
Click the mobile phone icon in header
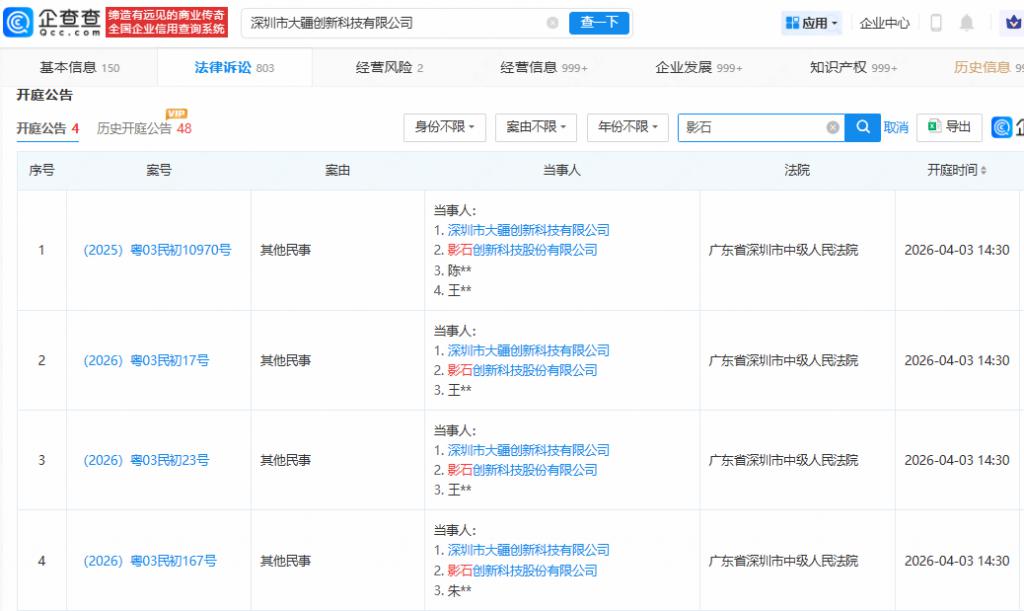[936, 23]
